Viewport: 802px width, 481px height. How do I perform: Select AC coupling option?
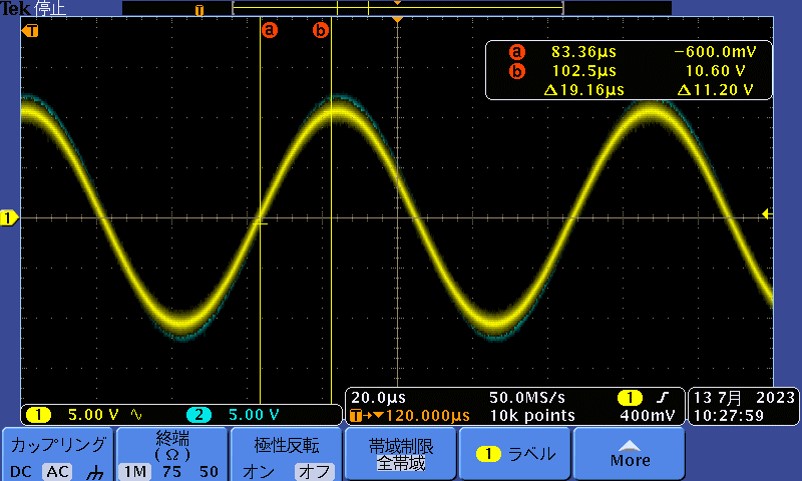pyautogui.click(x=56, y=471)
